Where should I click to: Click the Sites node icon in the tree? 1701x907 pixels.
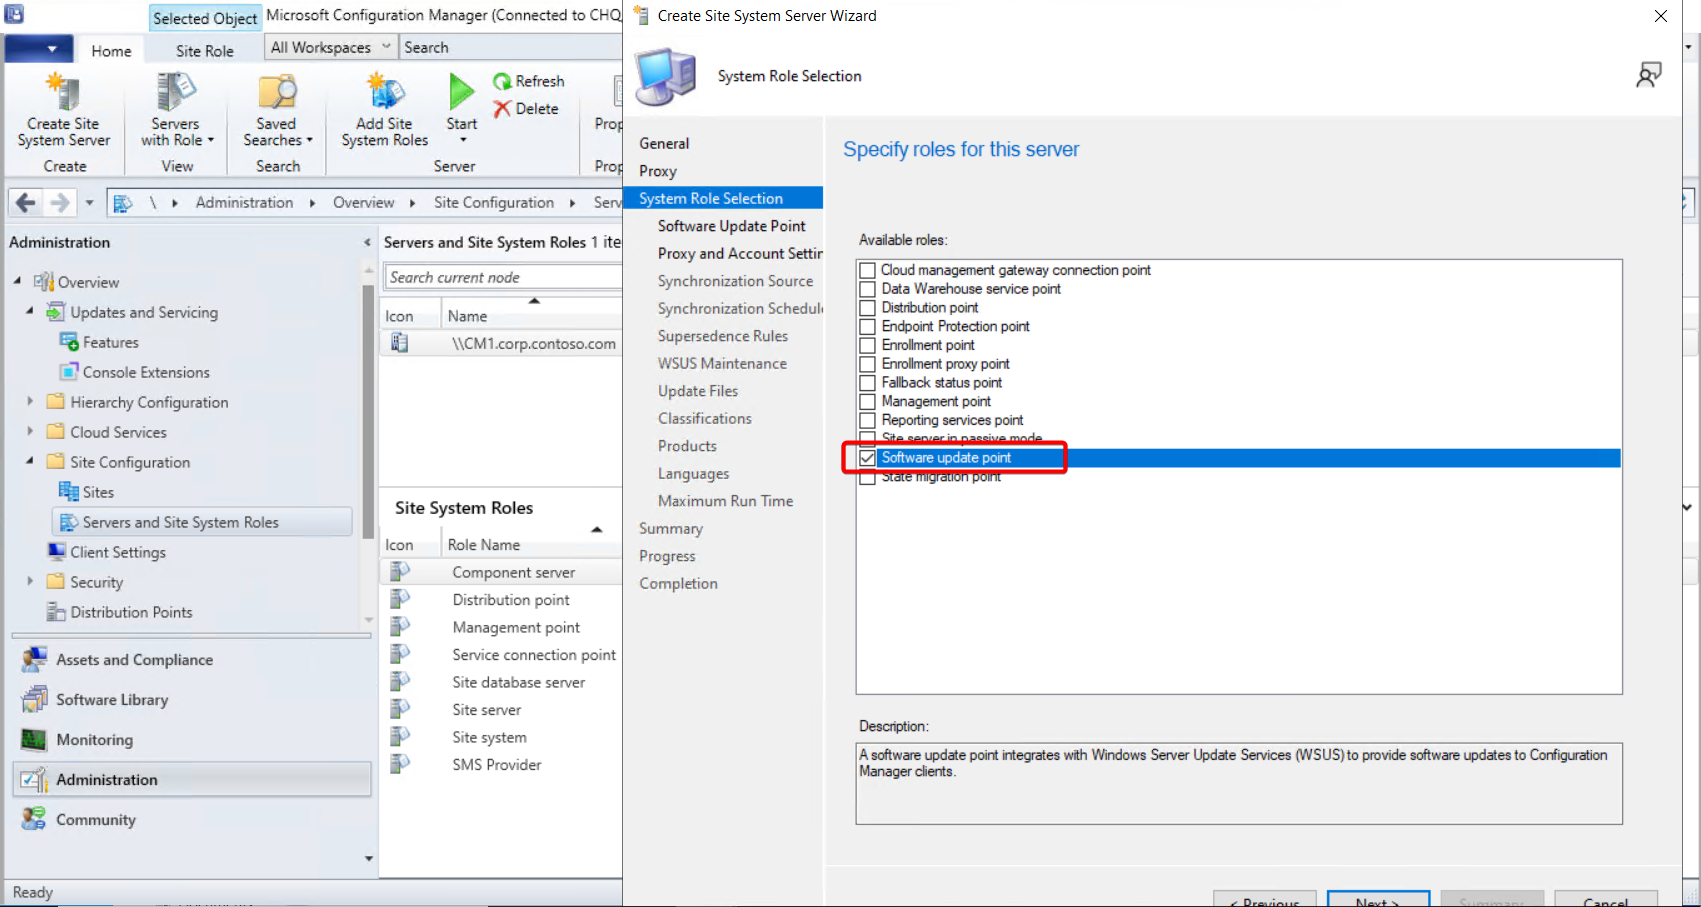(69, 492)
